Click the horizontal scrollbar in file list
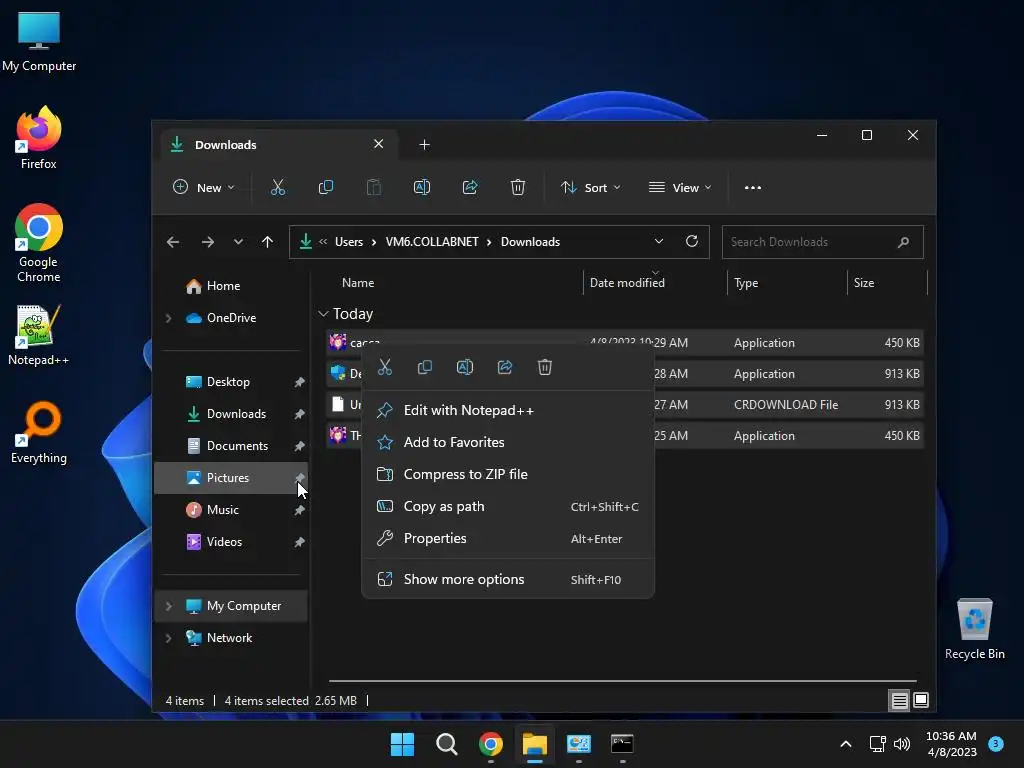 622,680
